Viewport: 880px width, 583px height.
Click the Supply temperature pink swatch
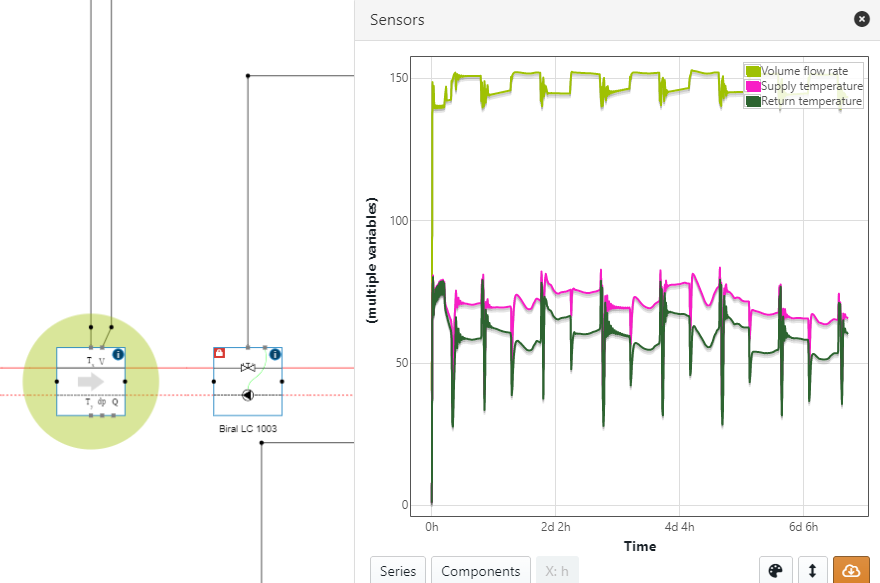click(752, 86)
